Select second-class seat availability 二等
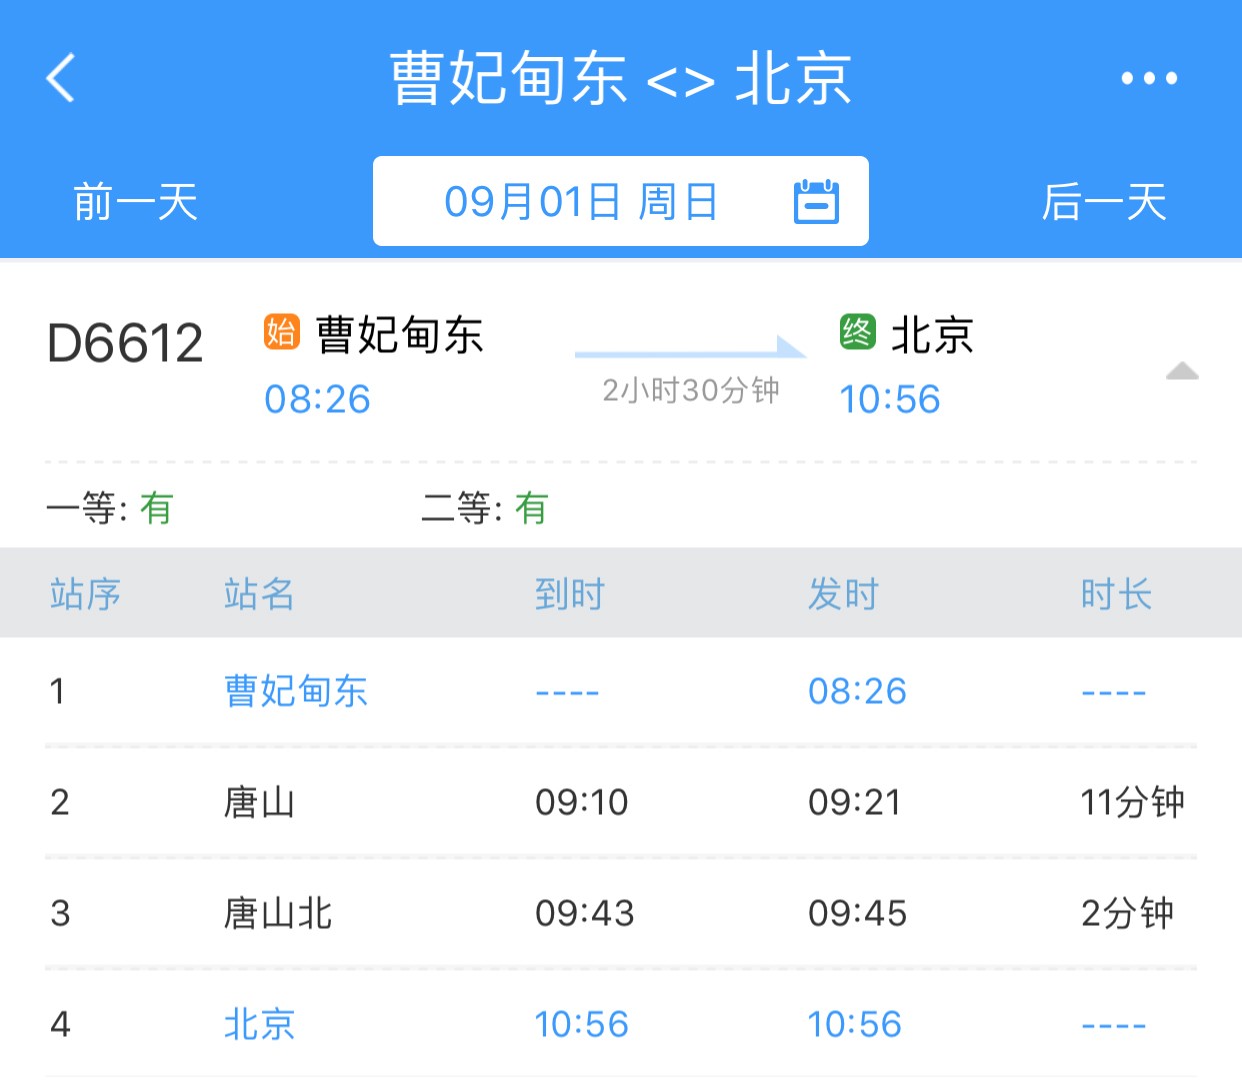The height and width of the screenshot is (1080, 1242). pos(485,508)
